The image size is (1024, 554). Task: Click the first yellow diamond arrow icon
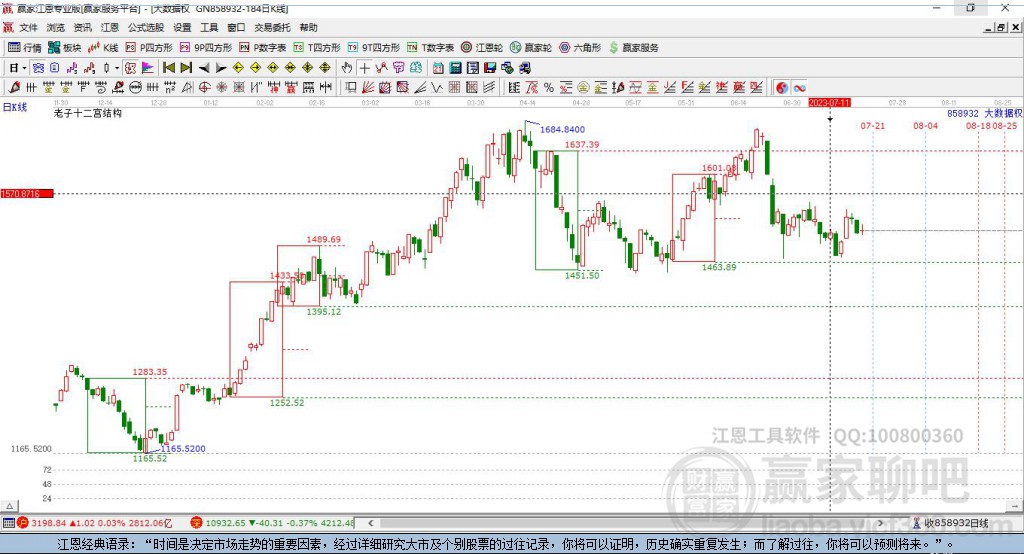tap(238, 68)
